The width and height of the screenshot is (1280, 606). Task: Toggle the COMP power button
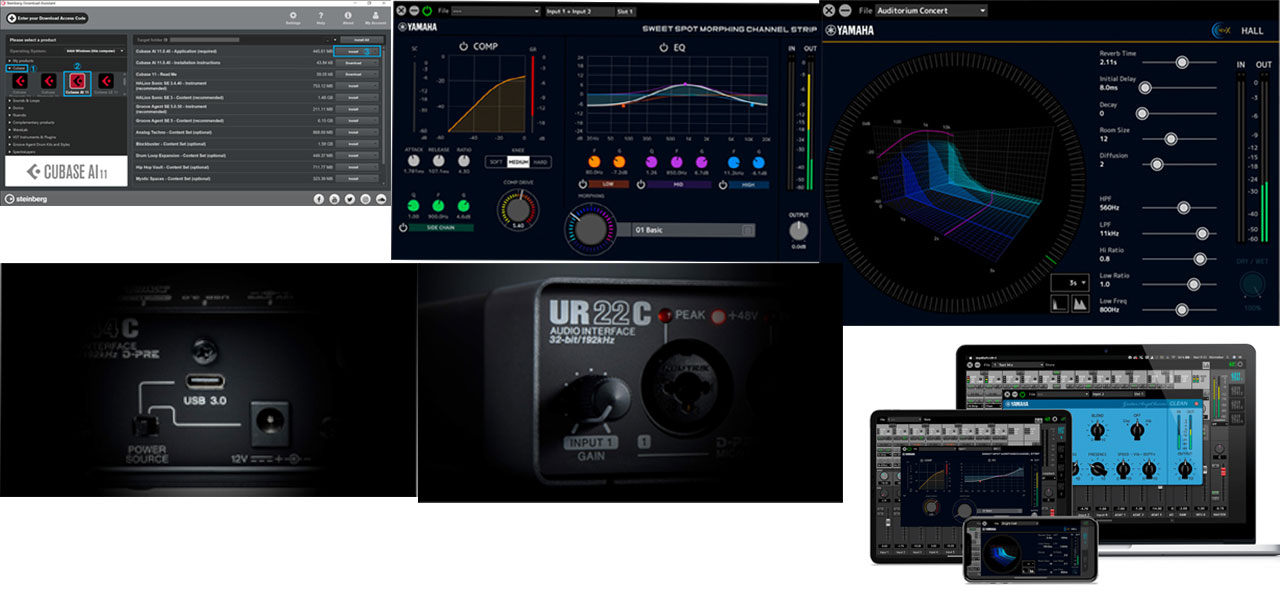[464, 46]
